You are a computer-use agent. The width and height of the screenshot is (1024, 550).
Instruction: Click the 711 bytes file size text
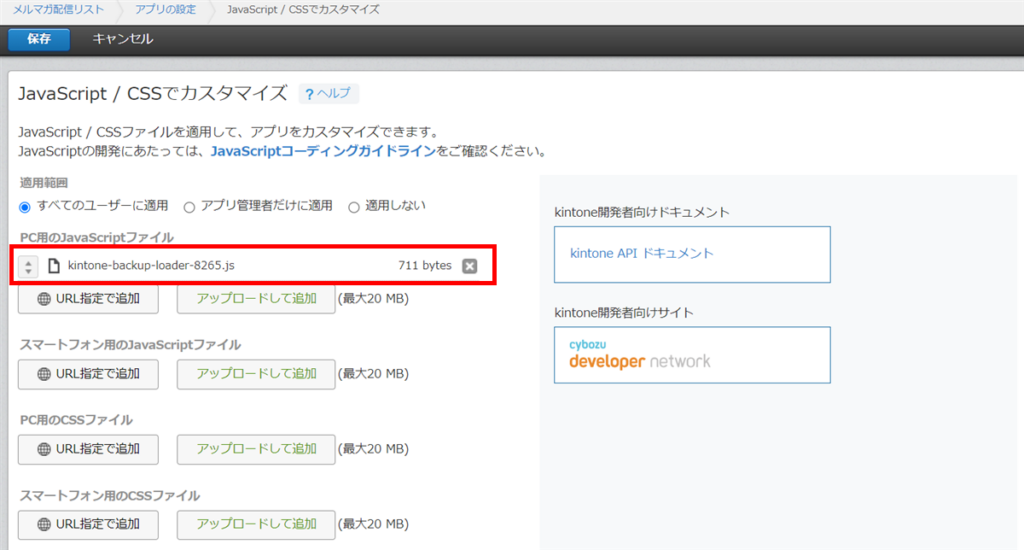tap(424, 265)
